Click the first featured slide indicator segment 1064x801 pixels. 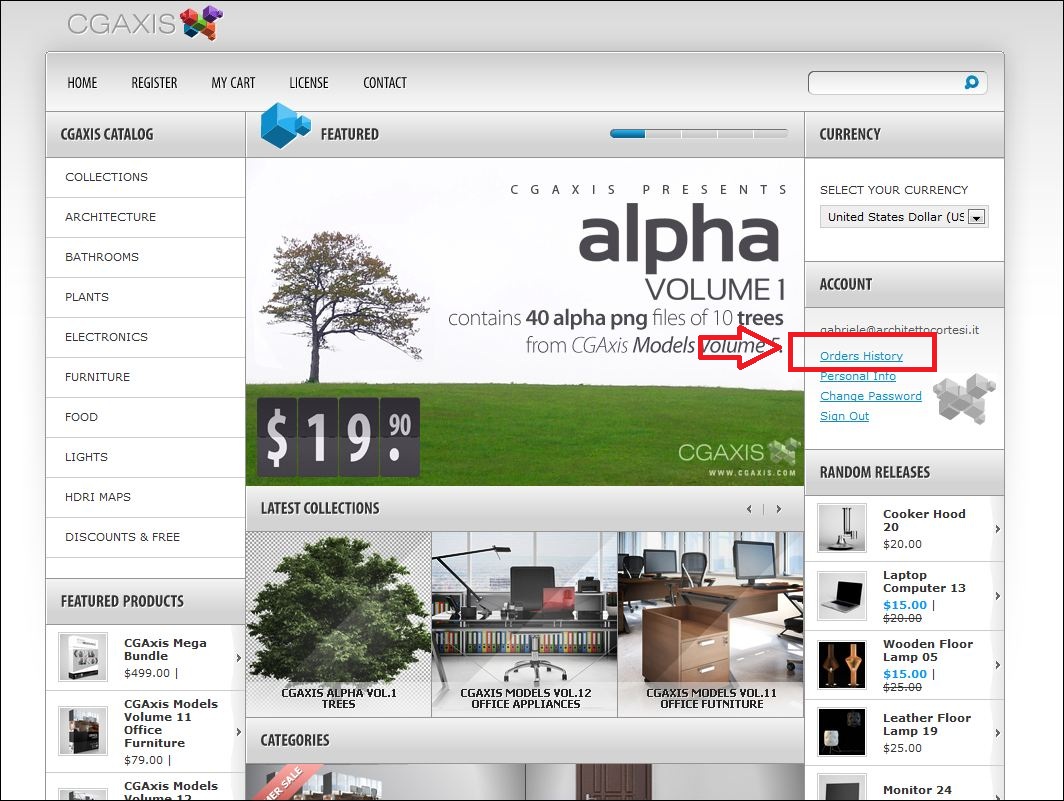[628, 134]
